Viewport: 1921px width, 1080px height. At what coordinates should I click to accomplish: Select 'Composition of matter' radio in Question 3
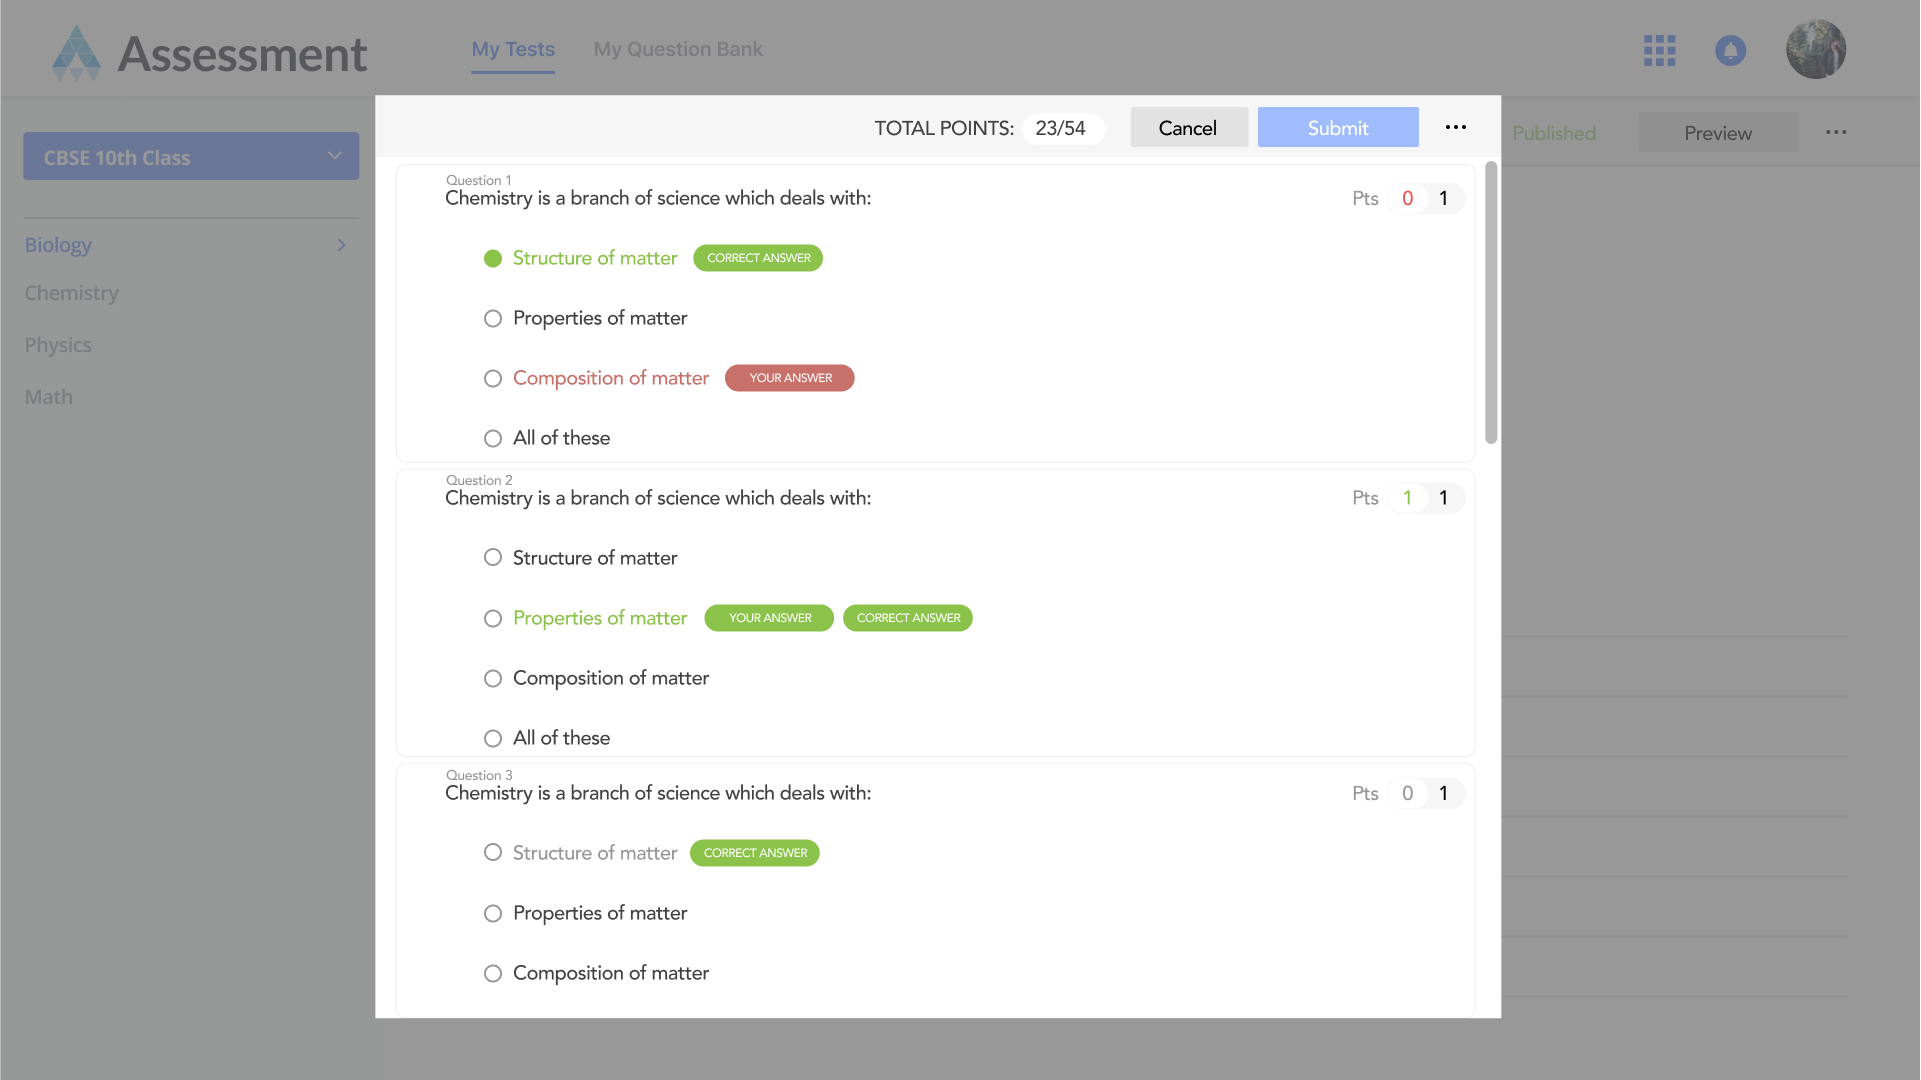493,974
